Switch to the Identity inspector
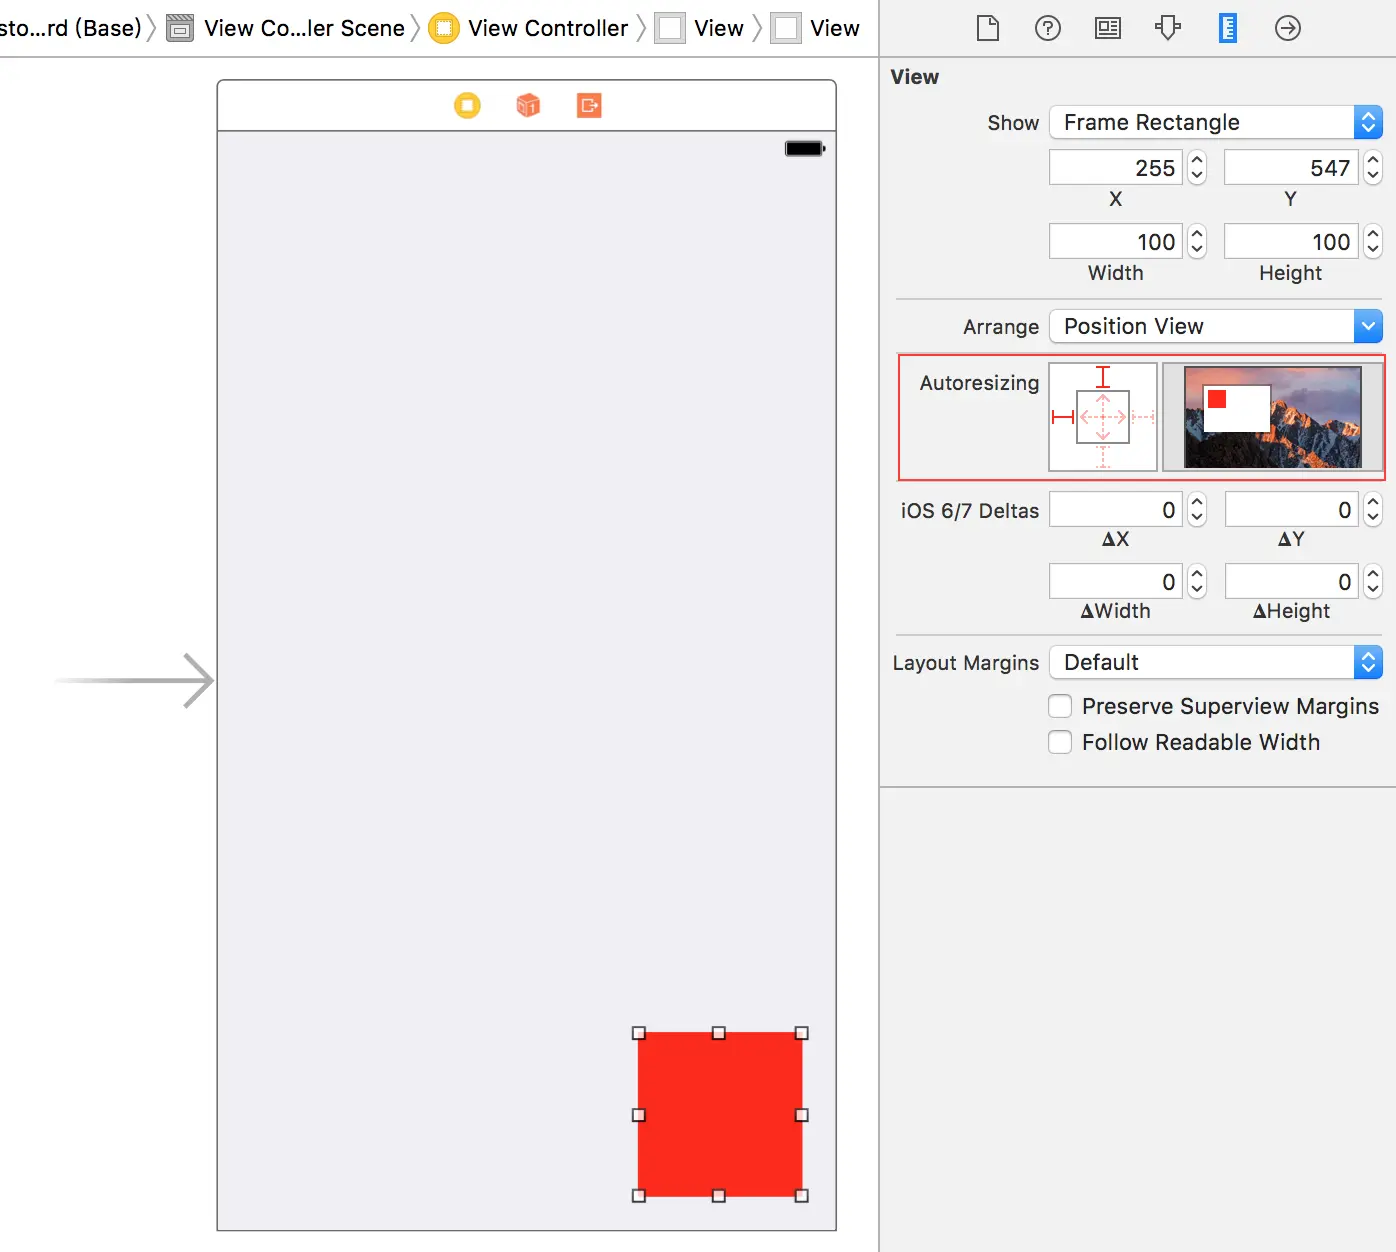The image size is (1396, 1252). click(1108, 28)
